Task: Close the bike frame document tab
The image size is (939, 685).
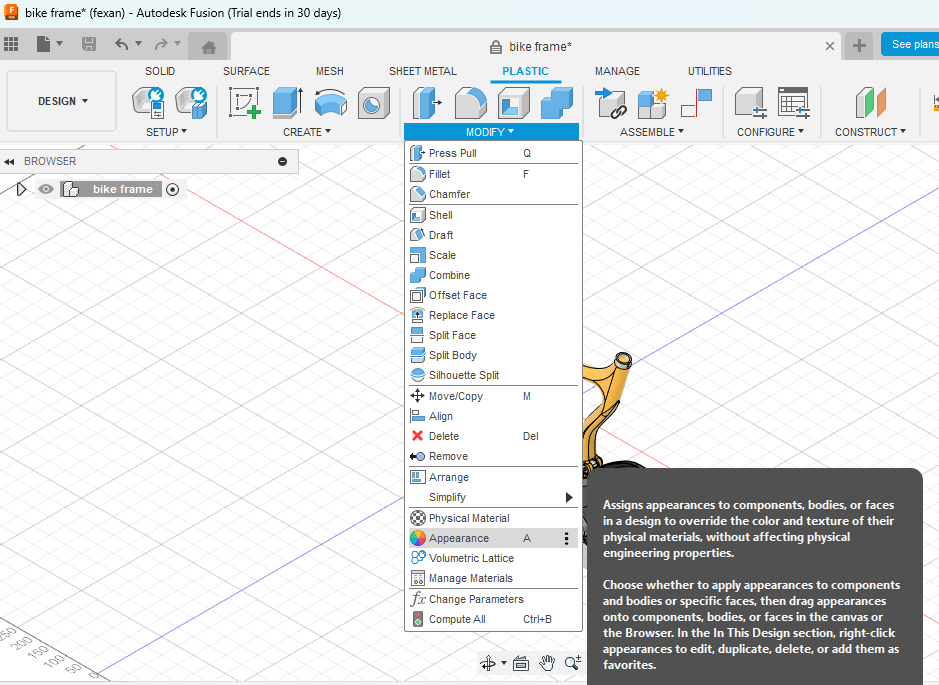Action: 829,46
